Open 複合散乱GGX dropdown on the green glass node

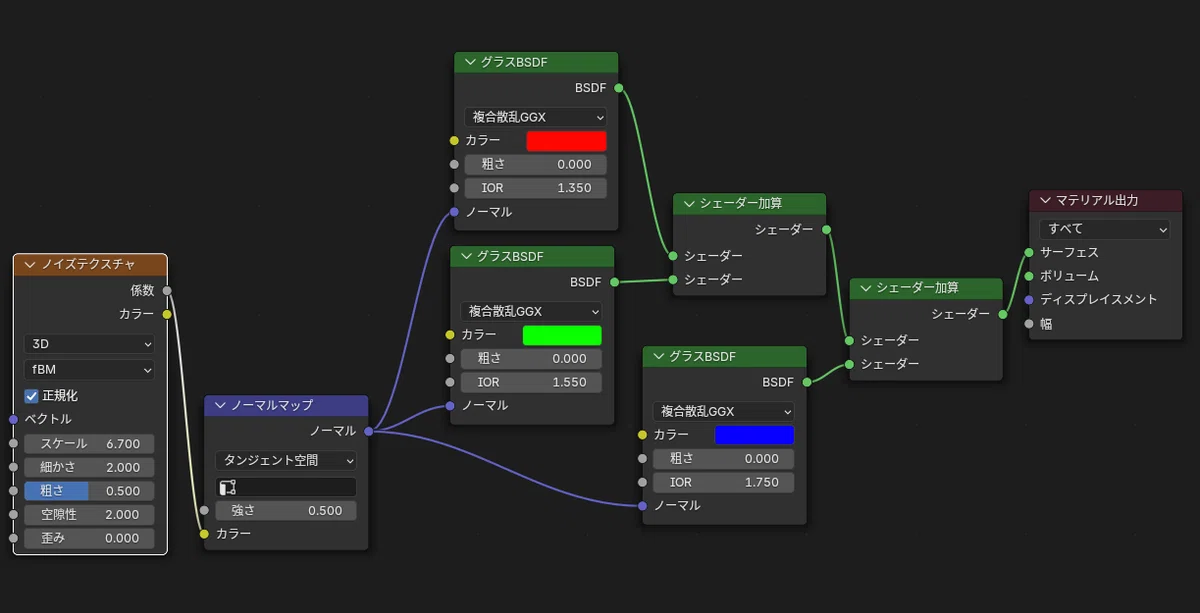point(531,311)
